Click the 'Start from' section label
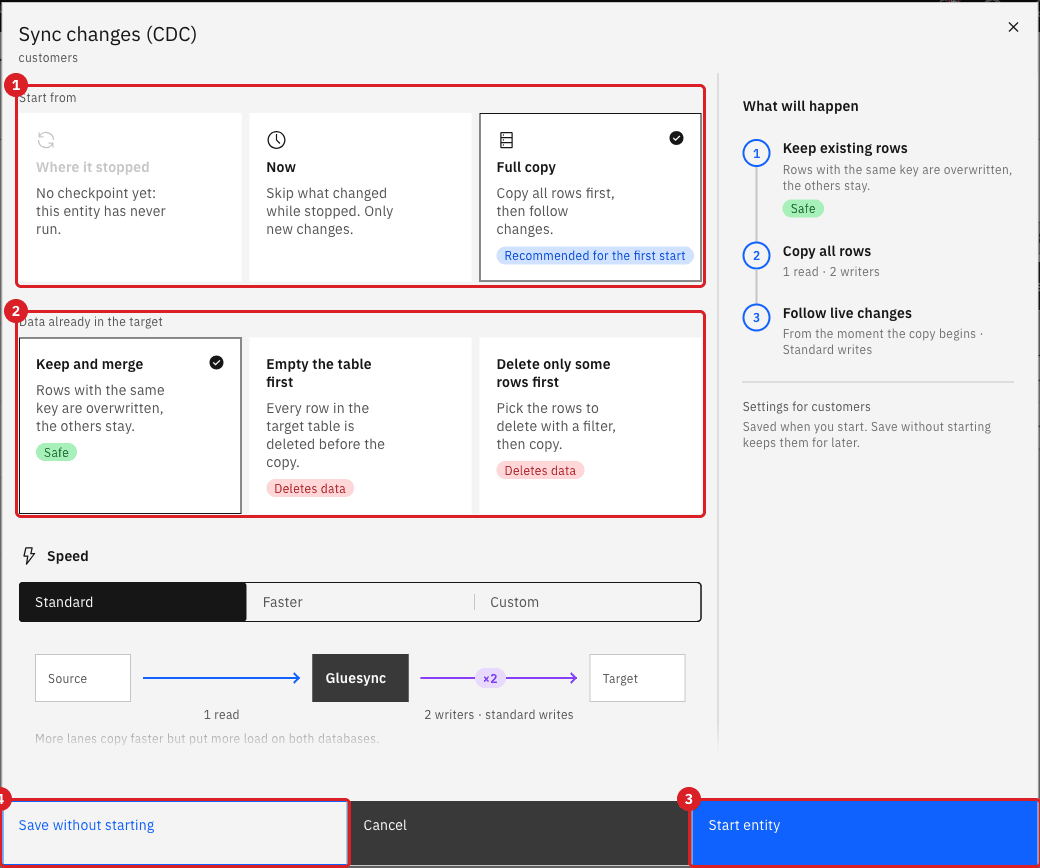Viewport: 1040px width, 868px height. pyautogui.click(x=48, y=97)
